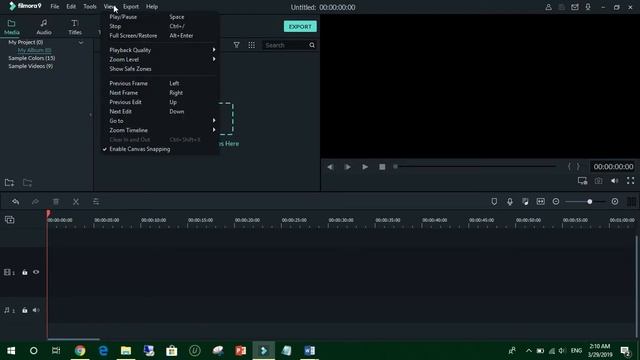This screenshot has height=360, width=640.
Task: Toggle lock on video track 1
Action: (24, 272)
